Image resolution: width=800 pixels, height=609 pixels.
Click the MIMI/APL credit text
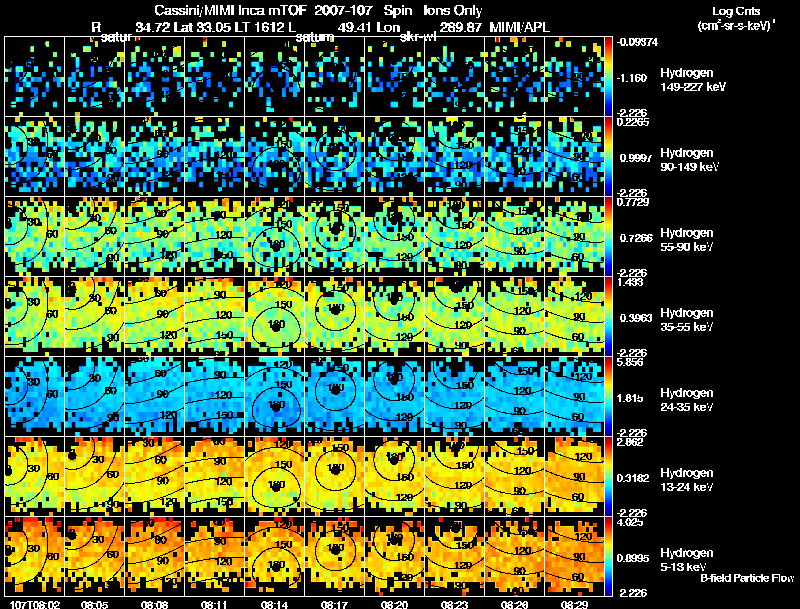519,27
